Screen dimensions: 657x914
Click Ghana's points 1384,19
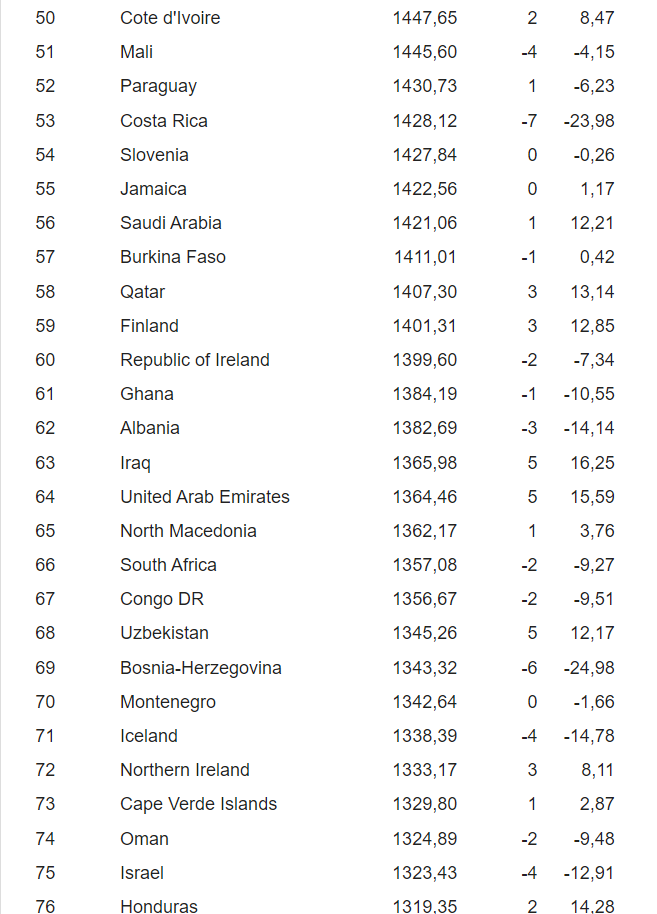[424, 394]
